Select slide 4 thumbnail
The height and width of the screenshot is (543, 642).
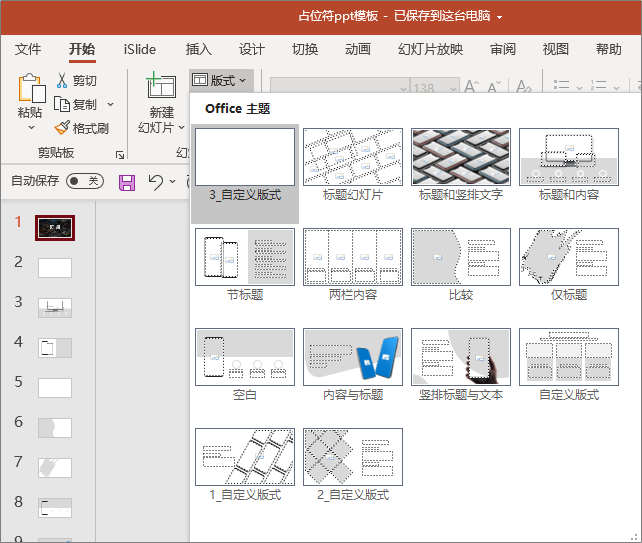[x=55, y=348]
